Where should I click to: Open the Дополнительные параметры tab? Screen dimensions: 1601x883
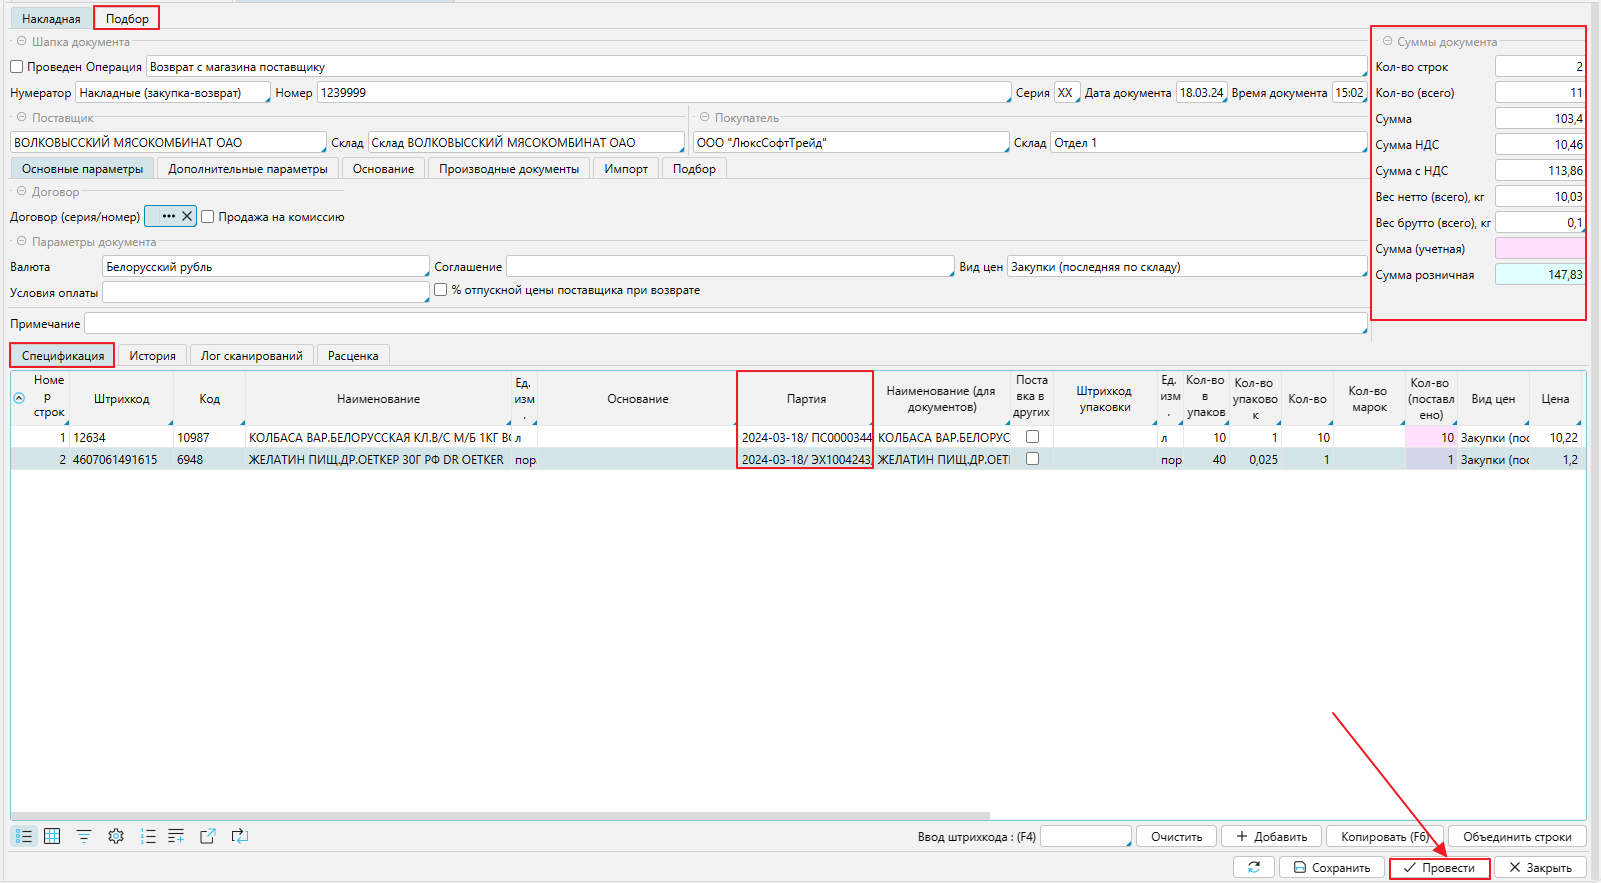[247, 169]
